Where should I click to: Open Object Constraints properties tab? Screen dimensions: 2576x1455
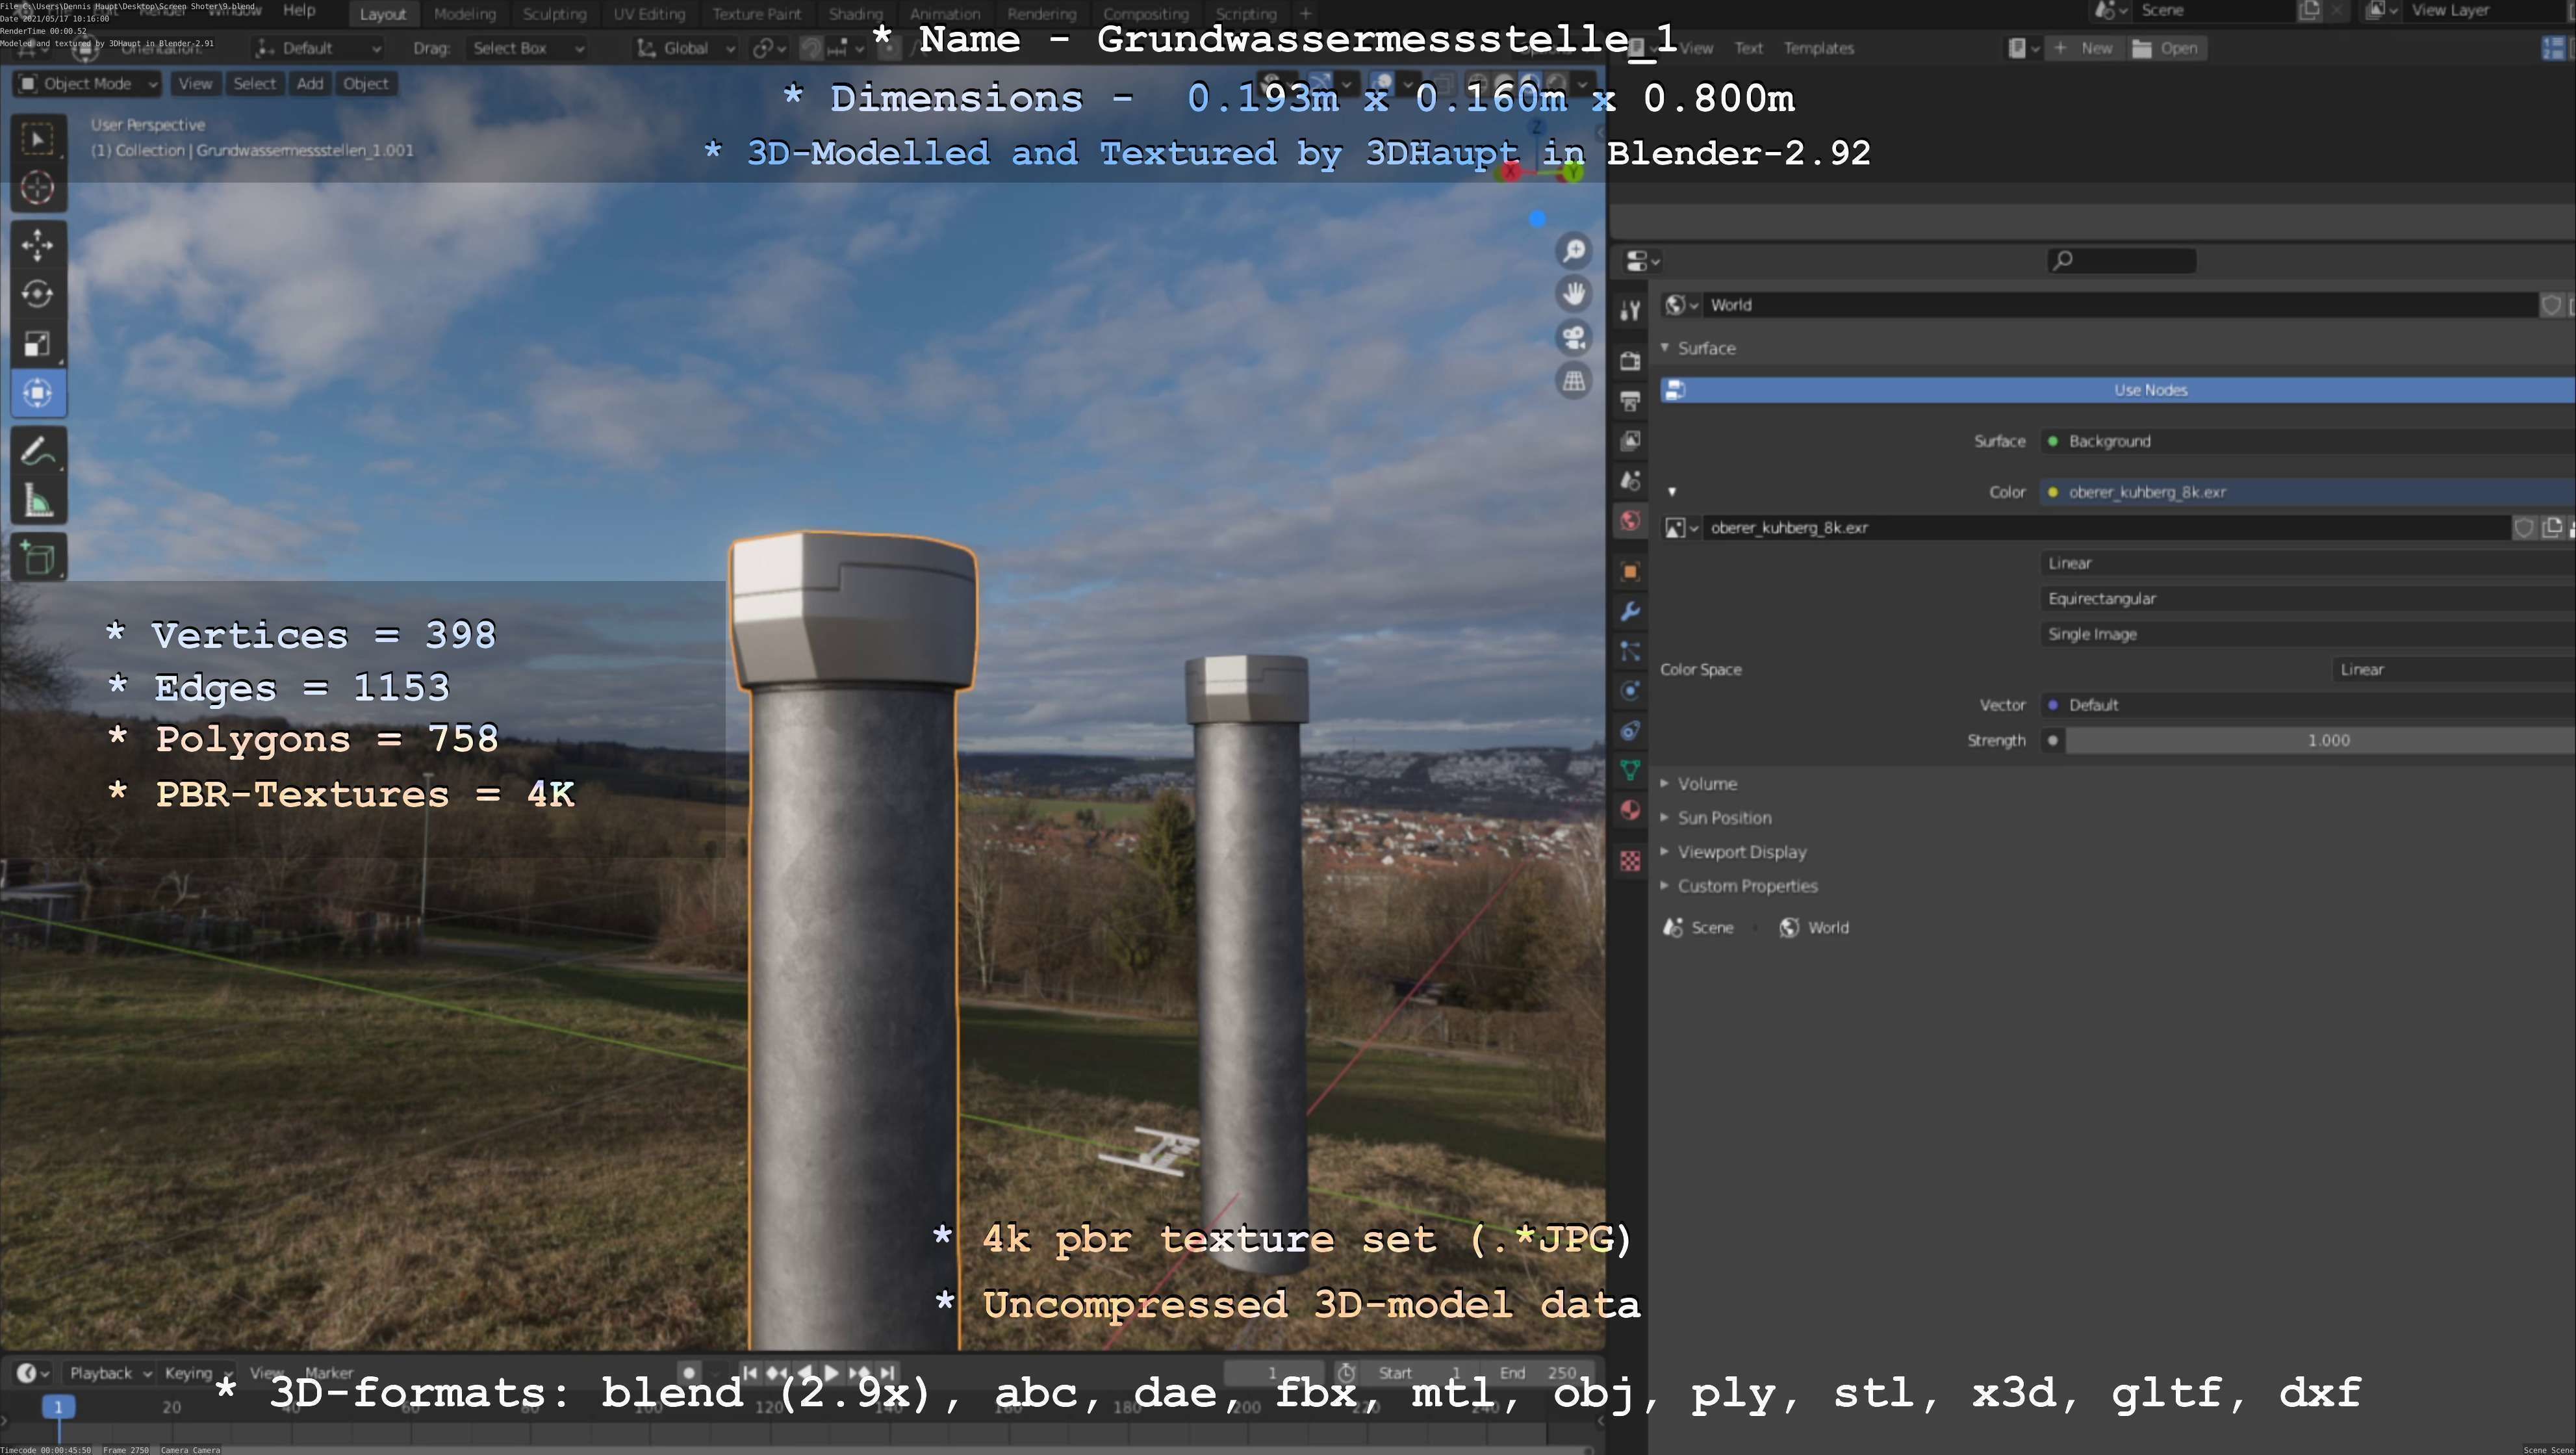pos(1630,731)
